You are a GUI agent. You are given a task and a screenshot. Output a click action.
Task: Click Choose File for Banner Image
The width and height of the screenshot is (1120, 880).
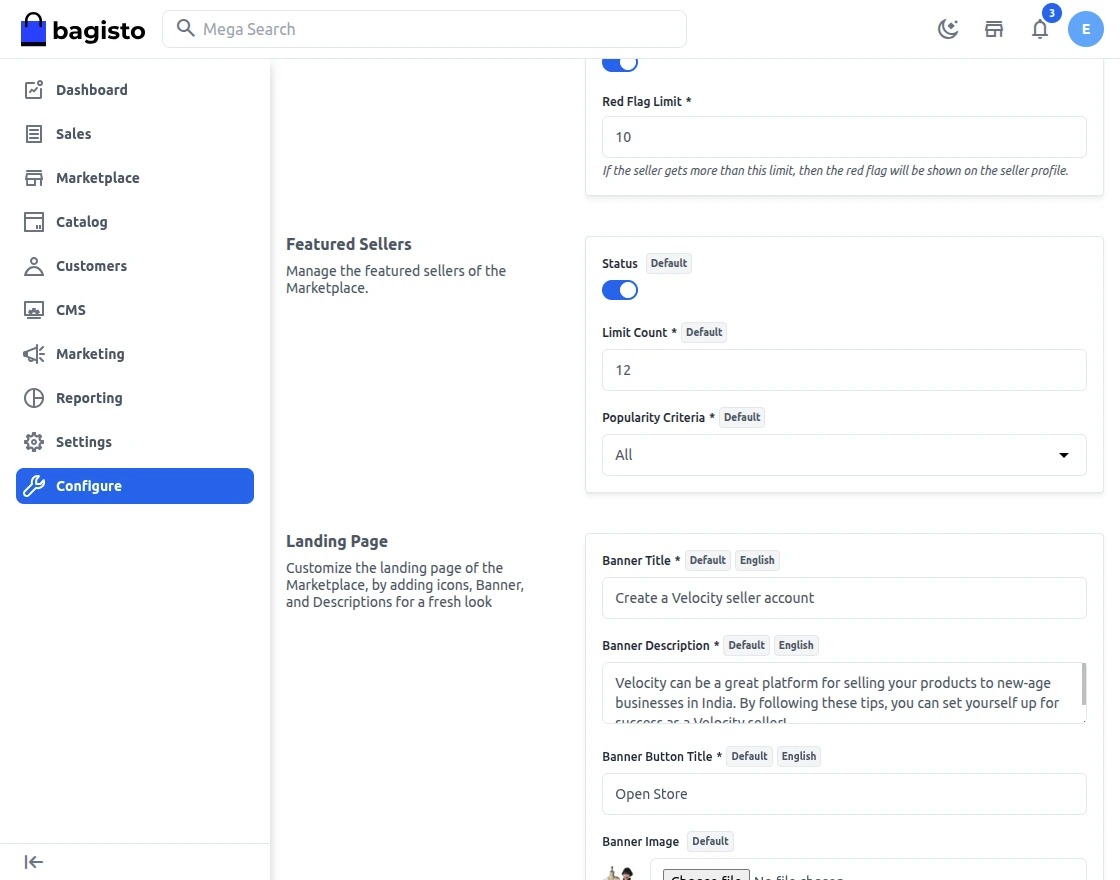pos(705,876)
